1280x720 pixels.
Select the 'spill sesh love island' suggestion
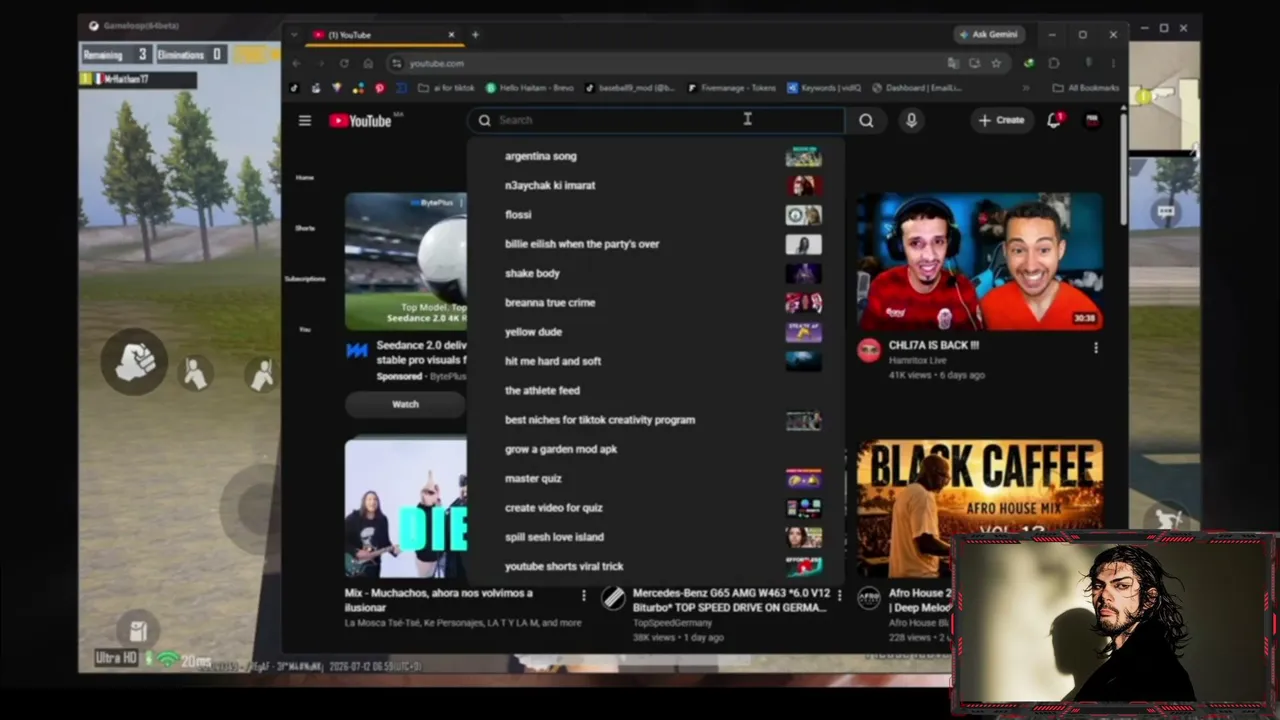[656, 538]
